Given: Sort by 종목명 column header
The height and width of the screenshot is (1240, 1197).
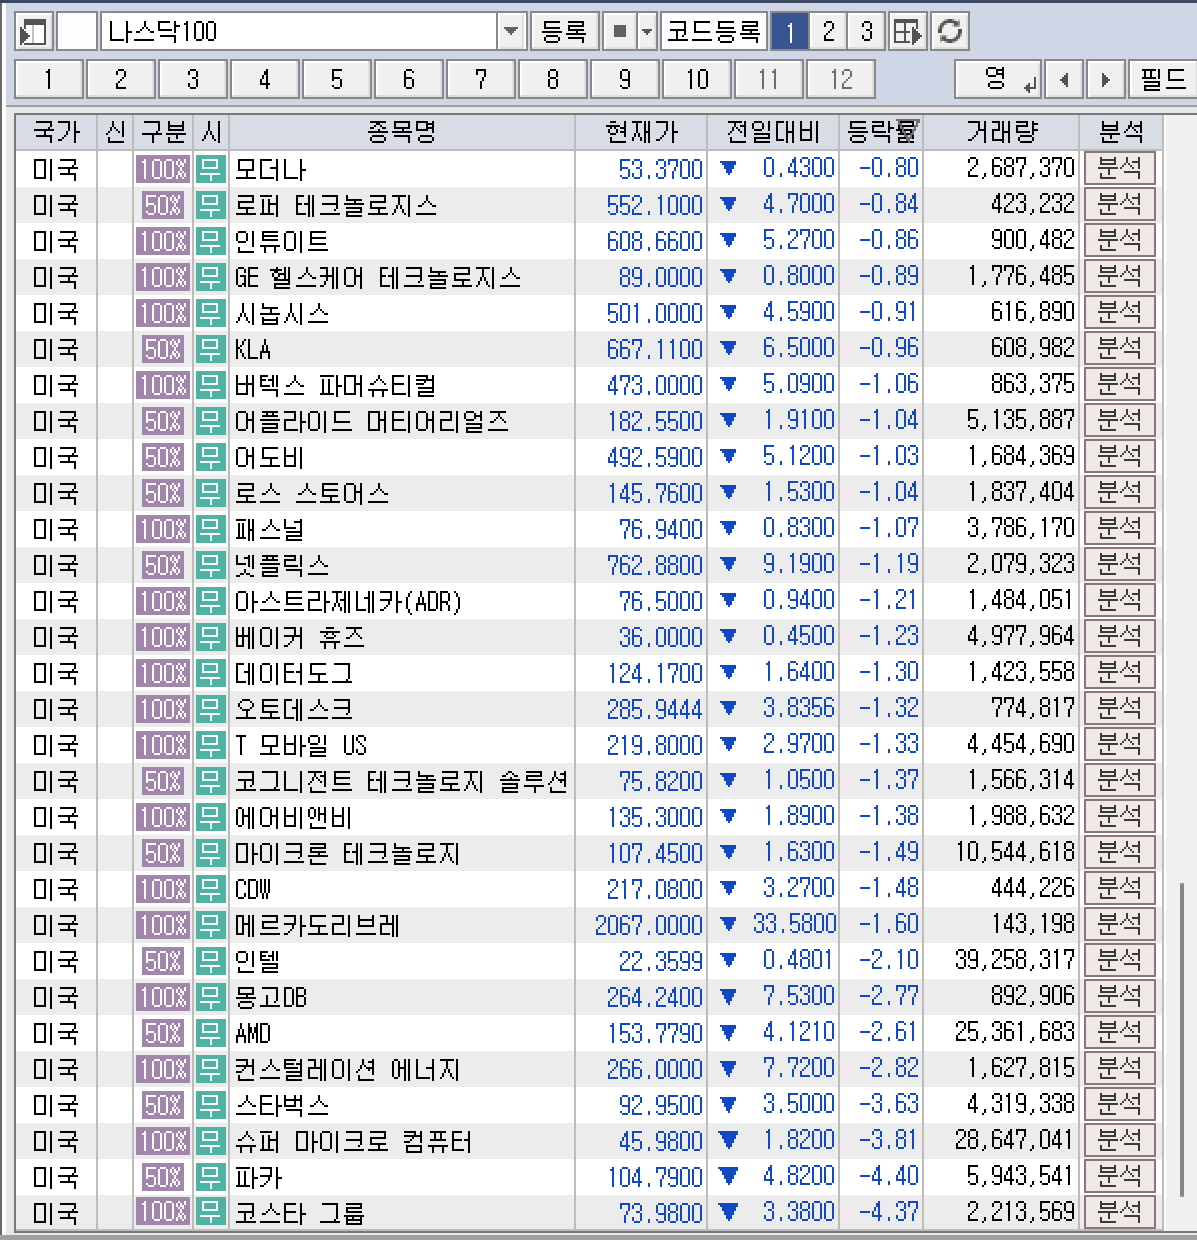Looking at the screenshot, I should [x=402, y=131].
